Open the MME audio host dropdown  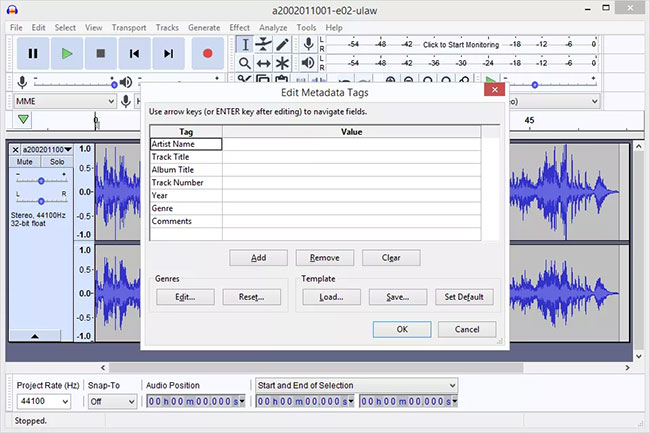pos(65,101)
